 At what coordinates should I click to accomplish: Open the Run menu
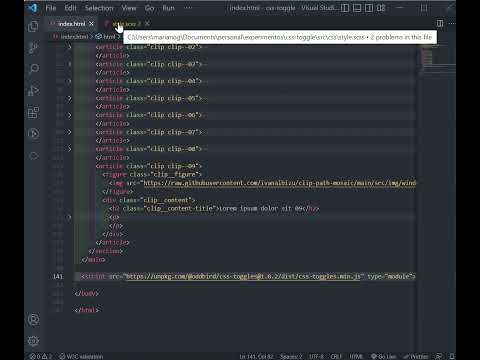coord(168,8)
